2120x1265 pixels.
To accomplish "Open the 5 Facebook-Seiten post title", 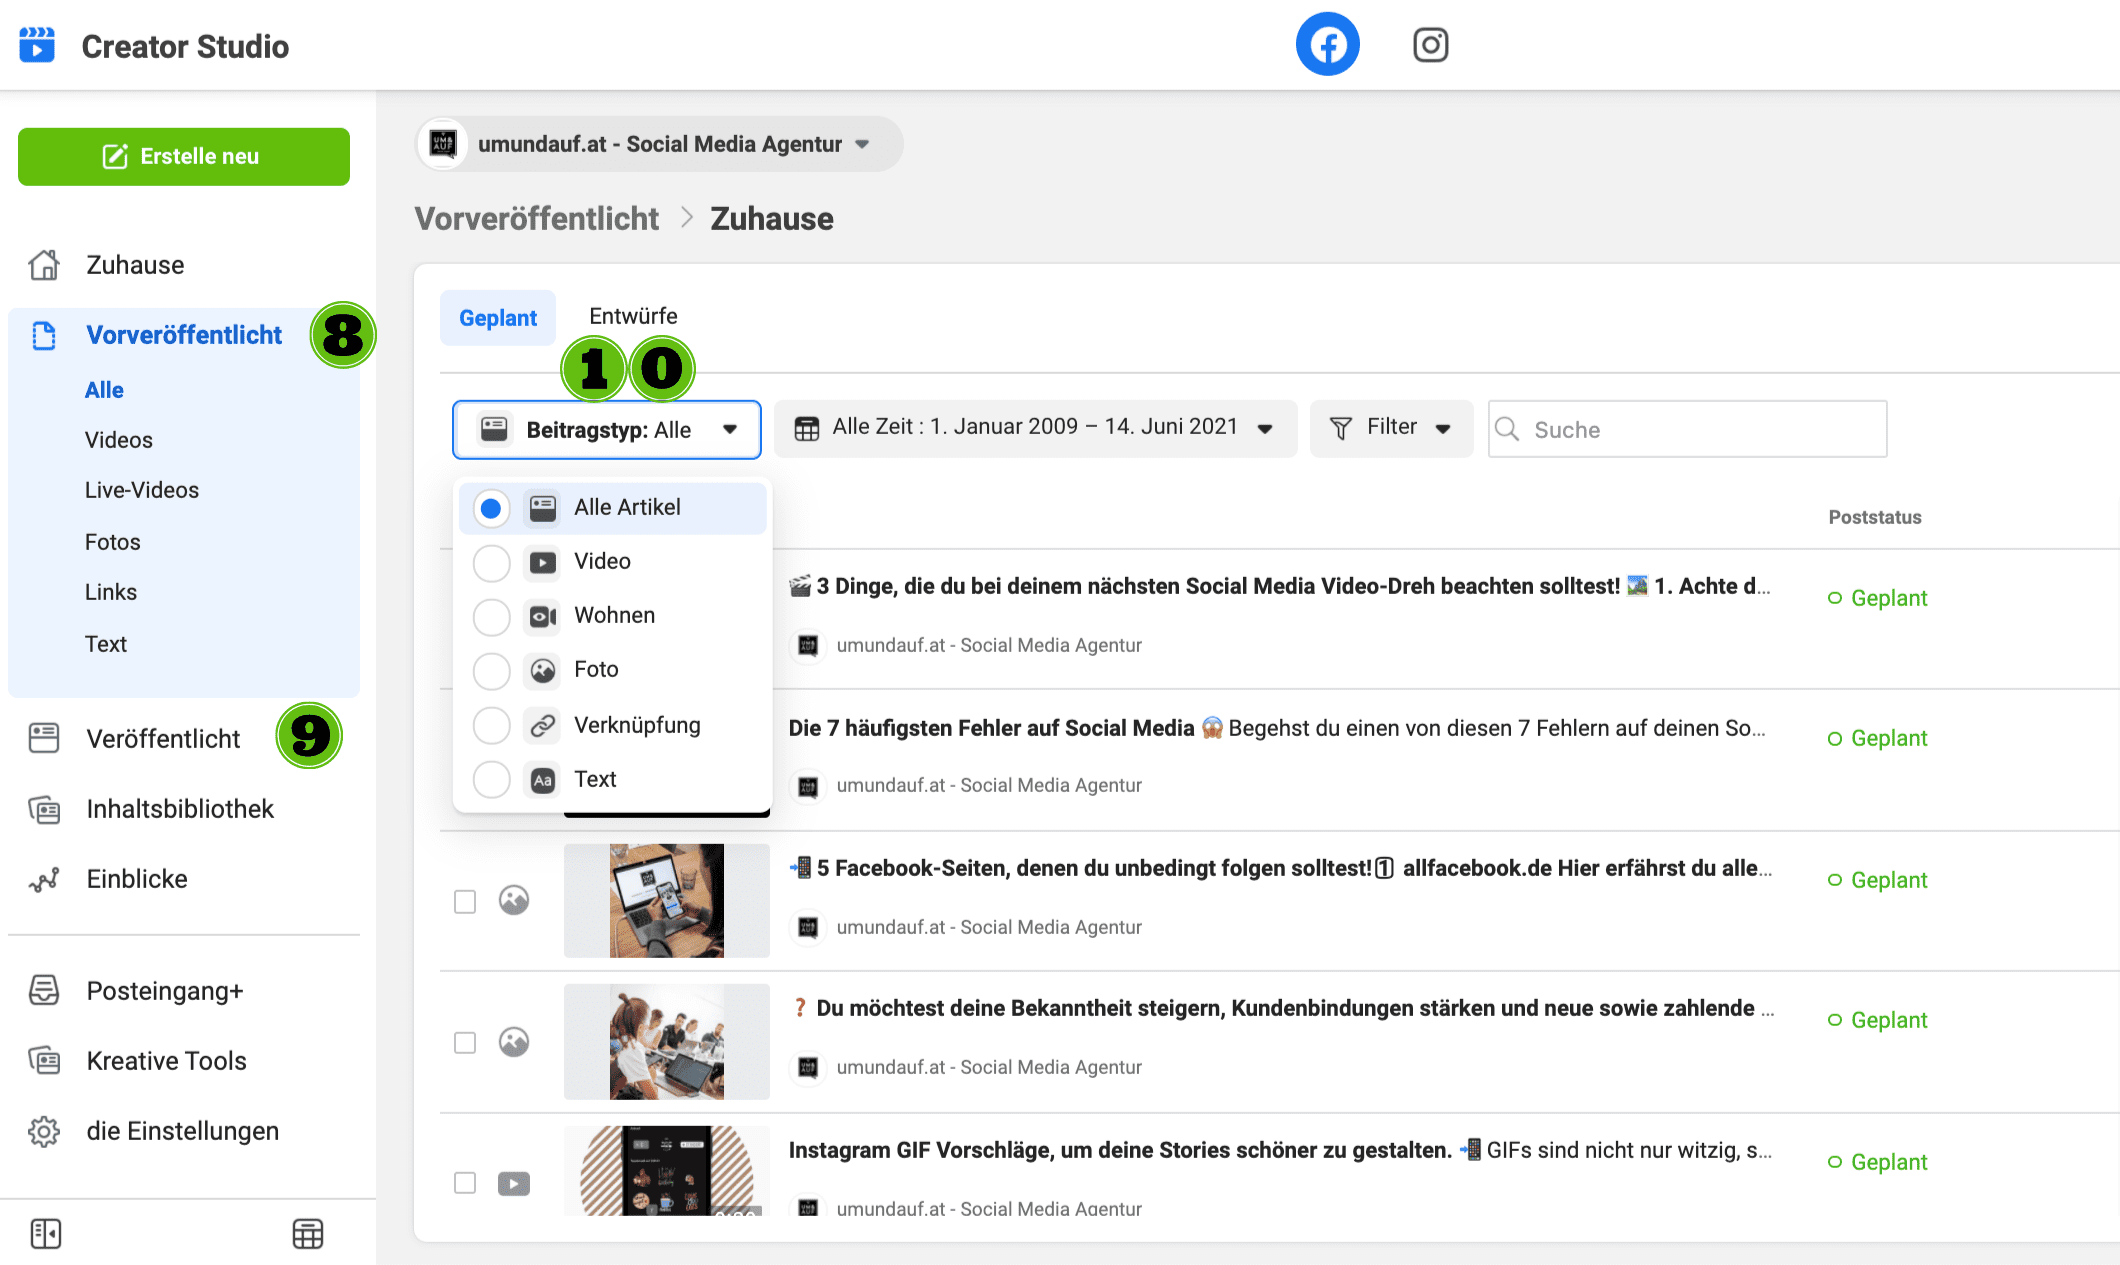I will [x=1280, y=868].
